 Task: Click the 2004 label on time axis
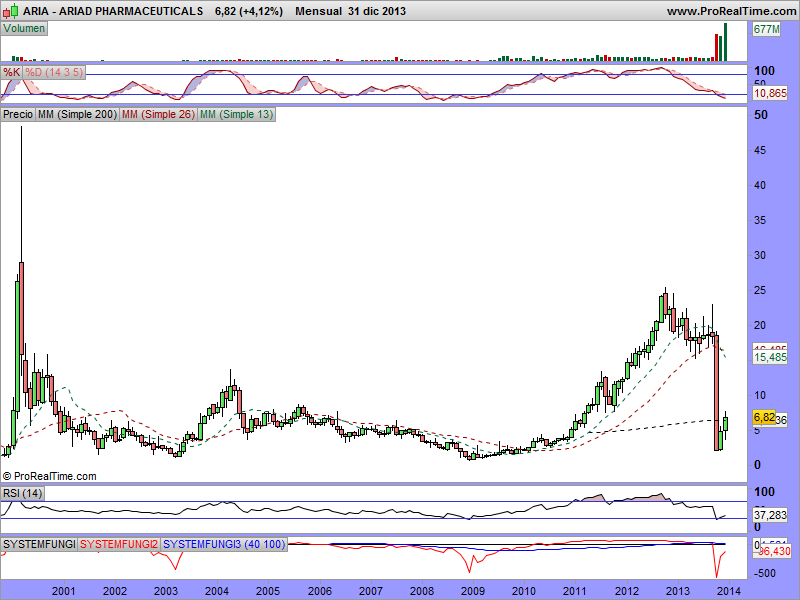pos(217,591)
